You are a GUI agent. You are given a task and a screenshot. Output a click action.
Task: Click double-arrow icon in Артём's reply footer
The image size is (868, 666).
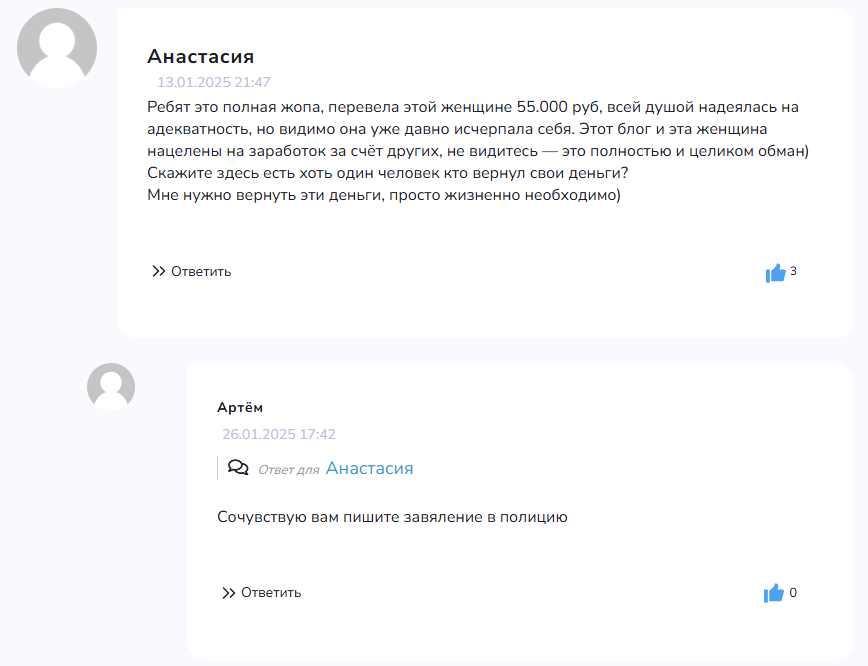pyautogui.click(x=228, y=593)
